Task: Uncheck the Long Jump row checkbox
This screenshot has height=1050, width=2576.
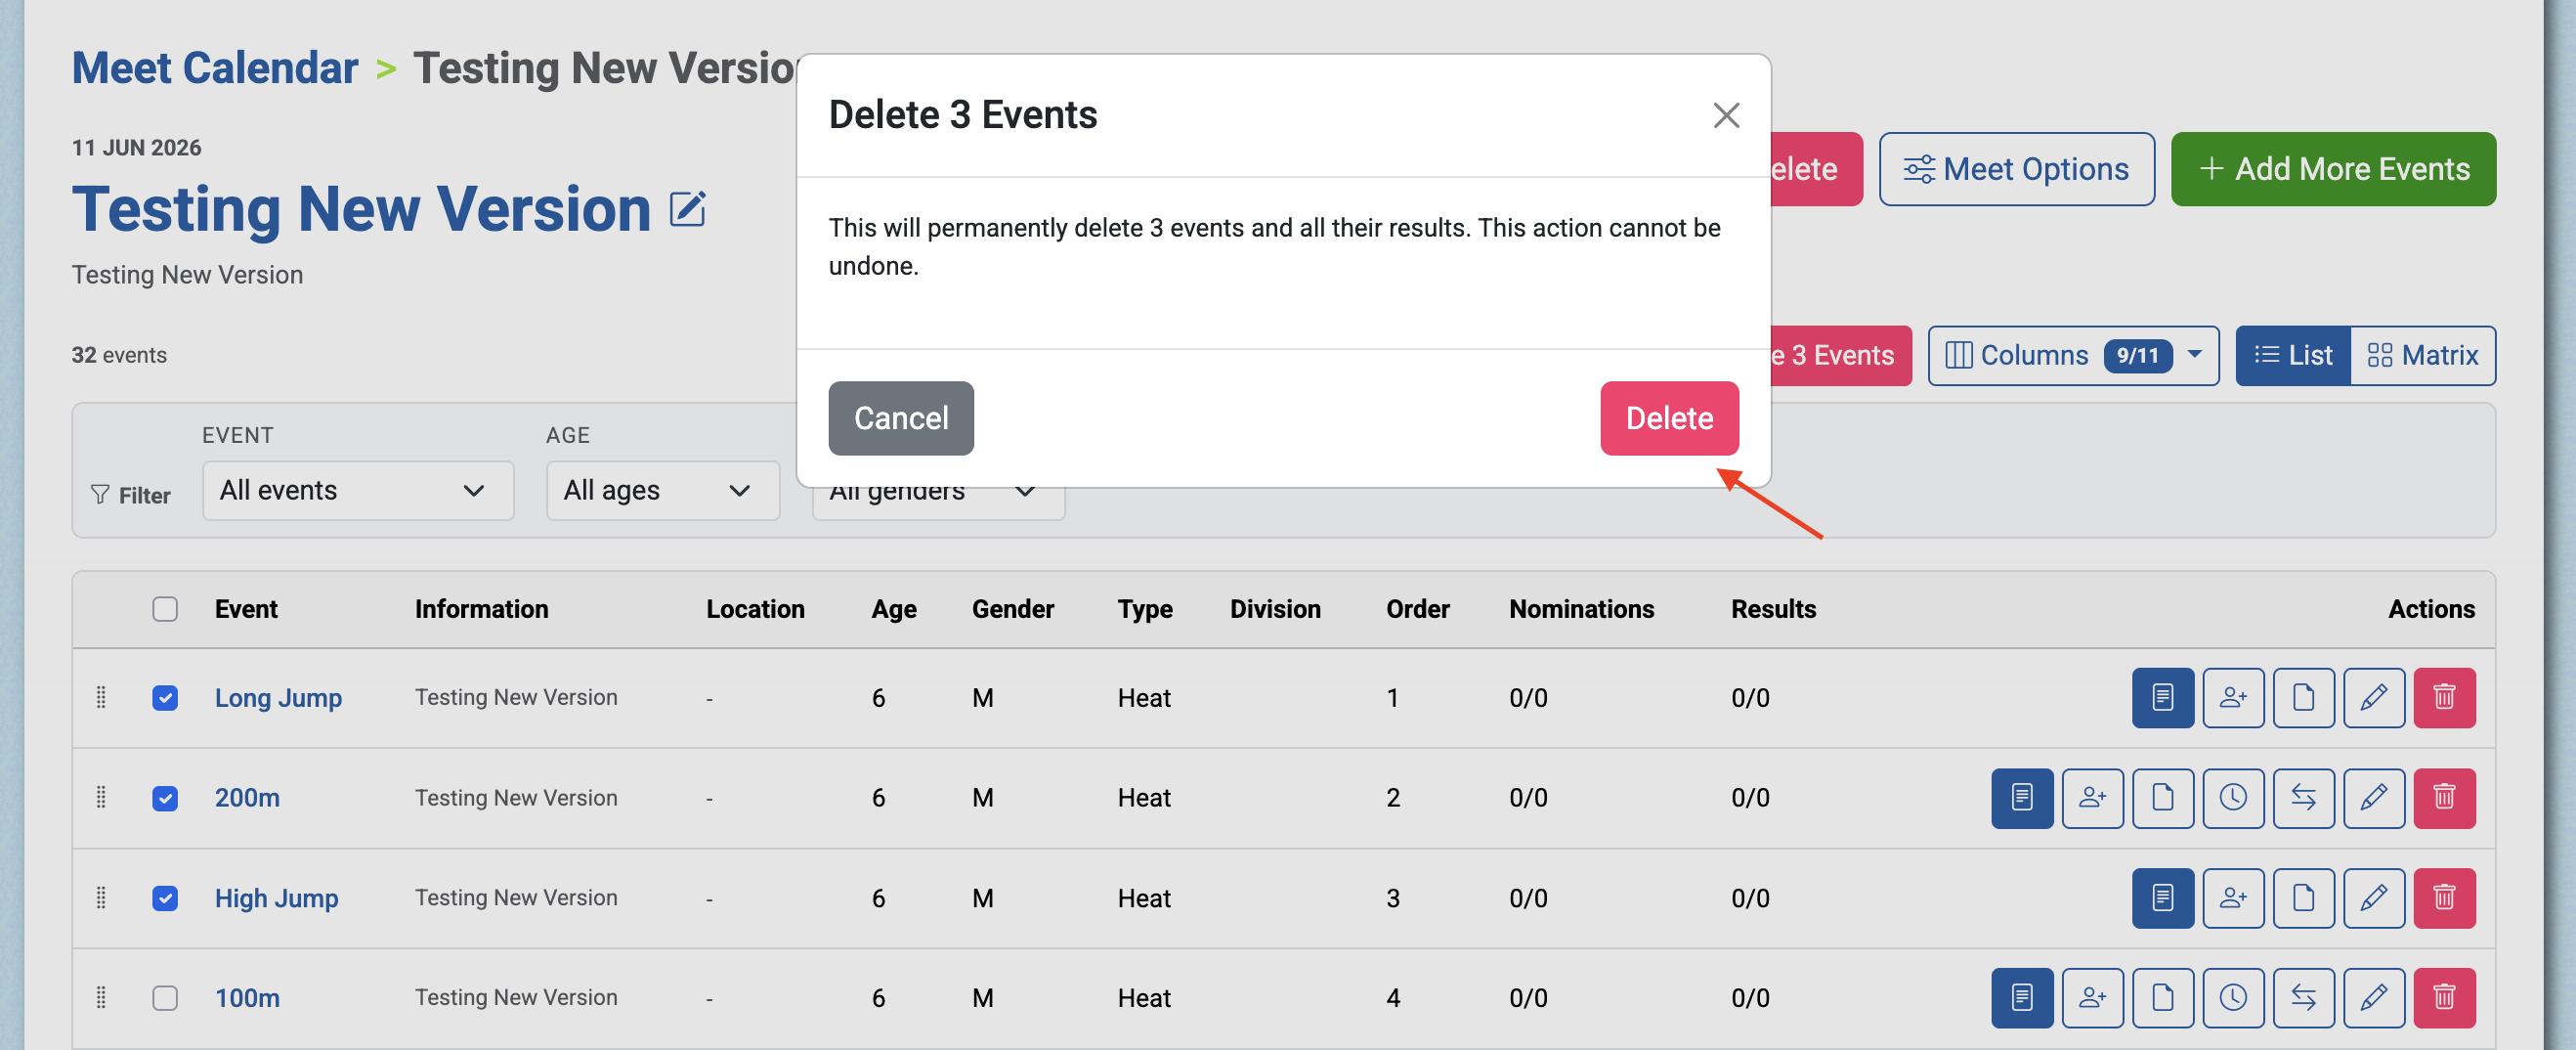Action: pos(165,697)
